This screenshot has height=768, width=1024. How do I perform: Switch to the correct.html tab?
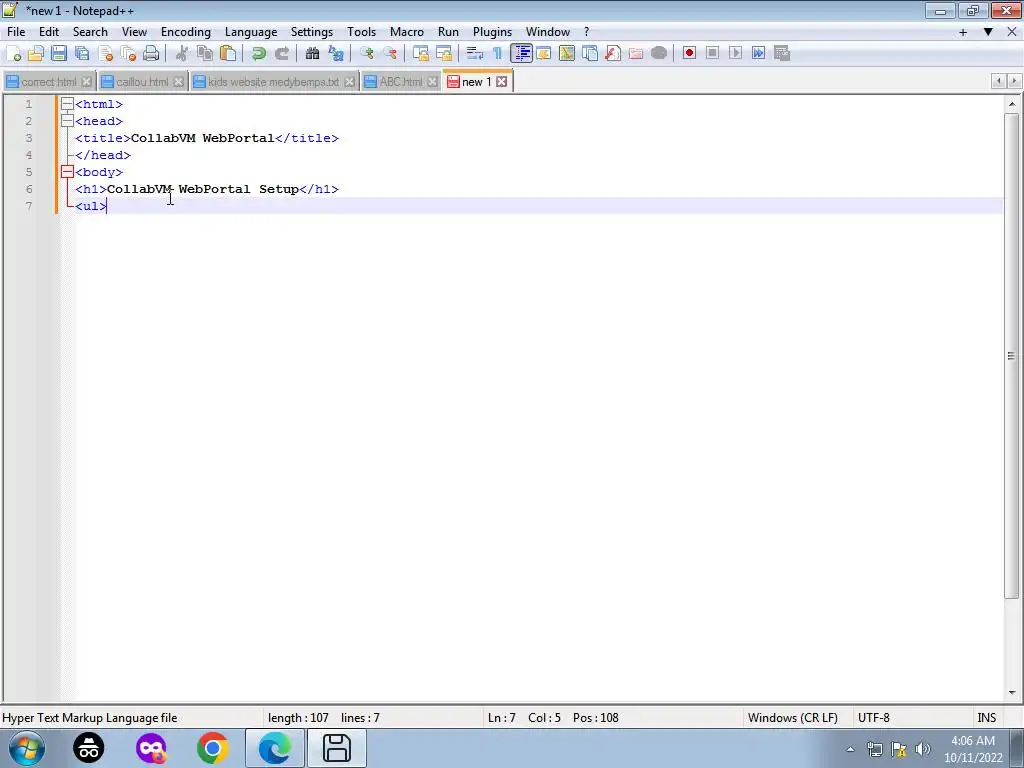coord(49,82)
